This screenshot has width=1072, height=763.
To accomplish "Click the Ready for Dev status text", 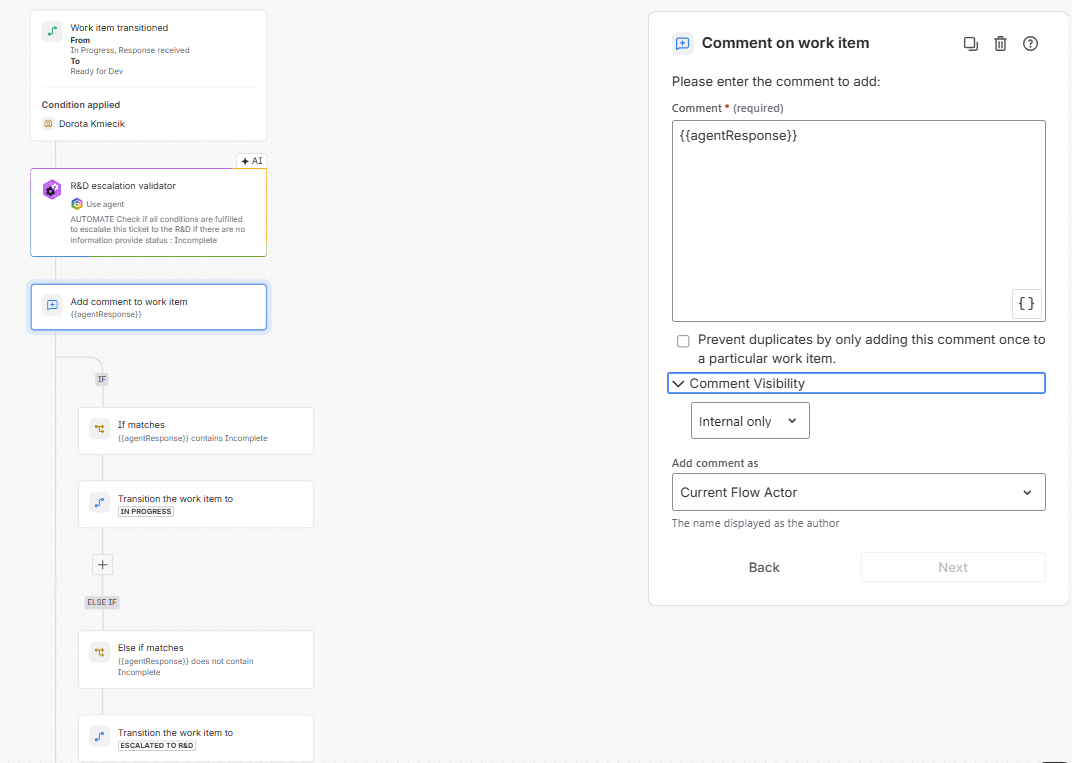I will [96, 71].
